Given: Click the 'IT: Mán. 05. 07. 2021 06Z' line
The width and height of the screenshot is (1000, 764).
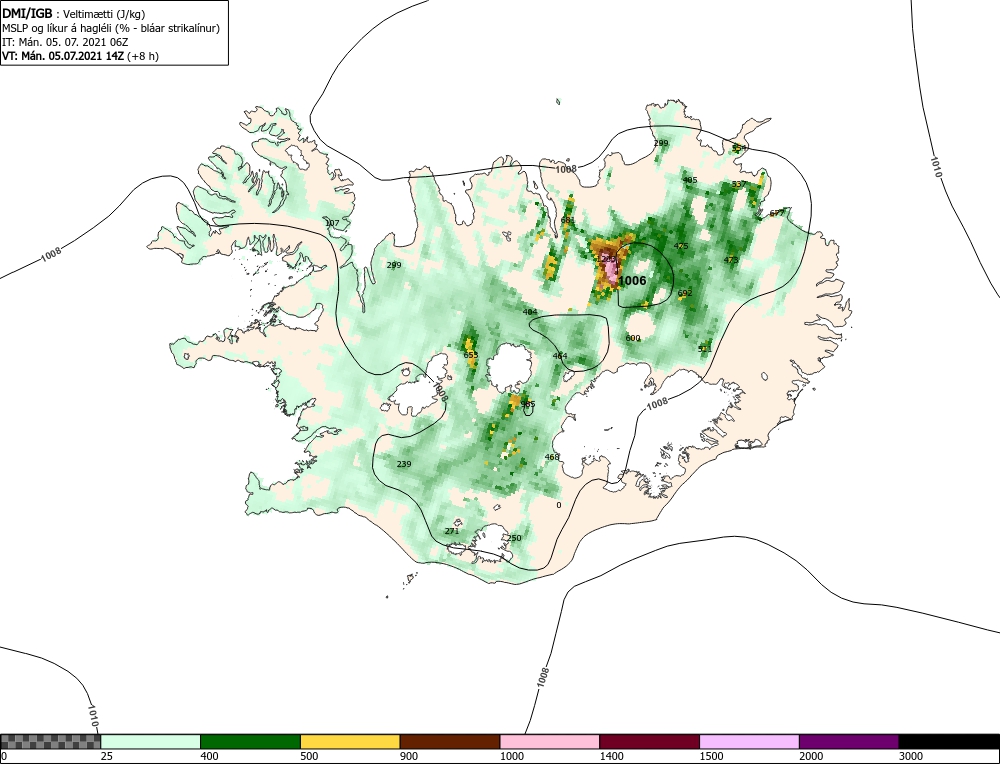Looking at the screenshot, I should click(65, 42).
